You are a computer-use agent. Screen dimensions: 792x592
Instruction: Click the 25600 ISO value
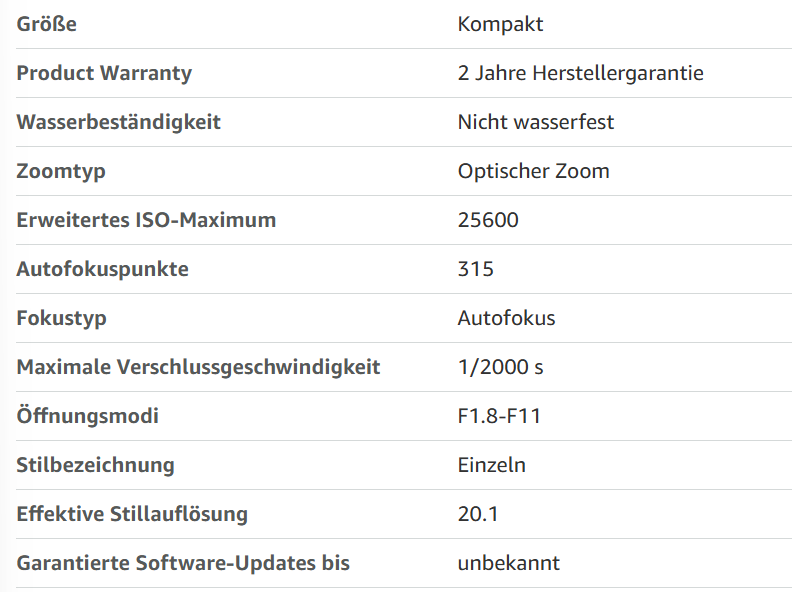point(488,220)
